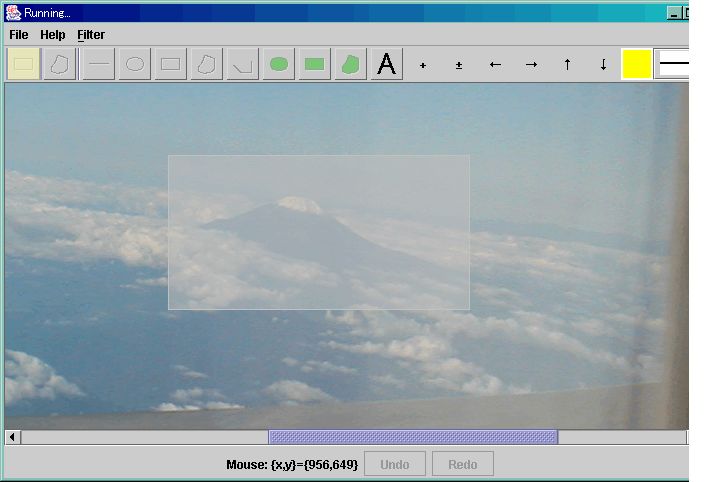
Task: Select the polyline drawing tool
Action: click(243, 64)
